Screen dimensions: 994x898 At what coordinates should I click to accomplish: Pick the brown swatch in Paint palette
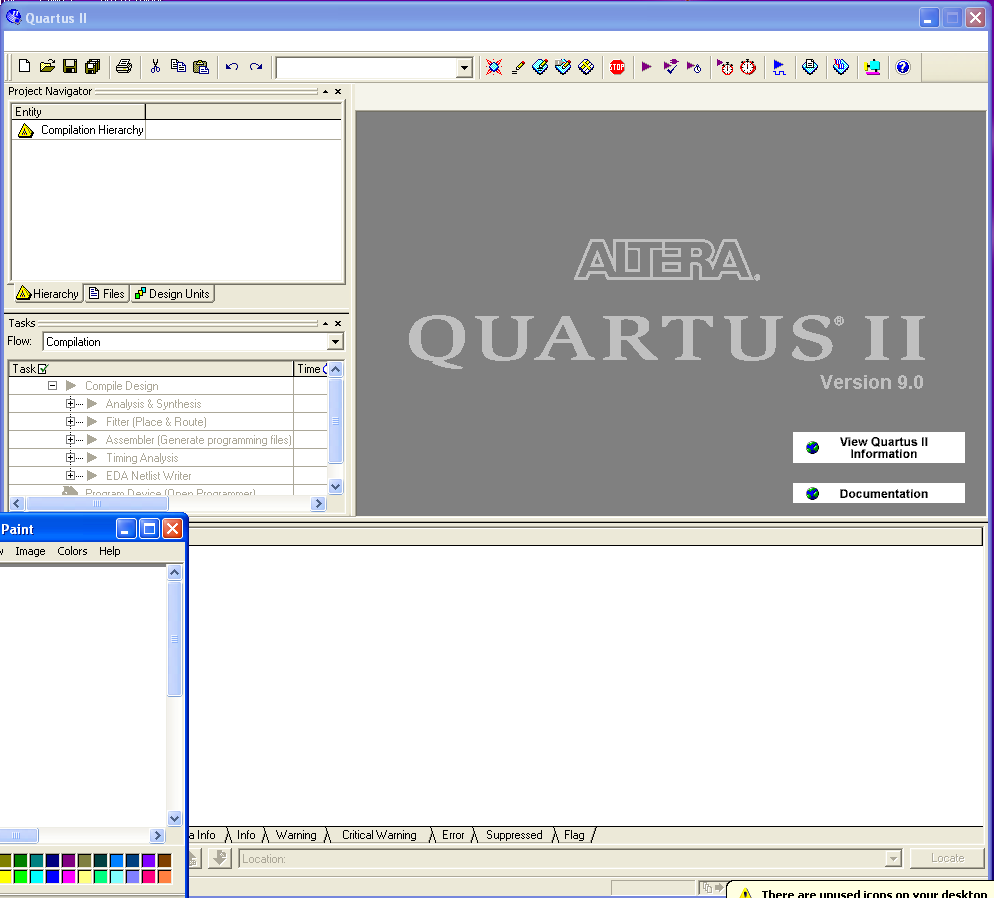click(164, 860)
